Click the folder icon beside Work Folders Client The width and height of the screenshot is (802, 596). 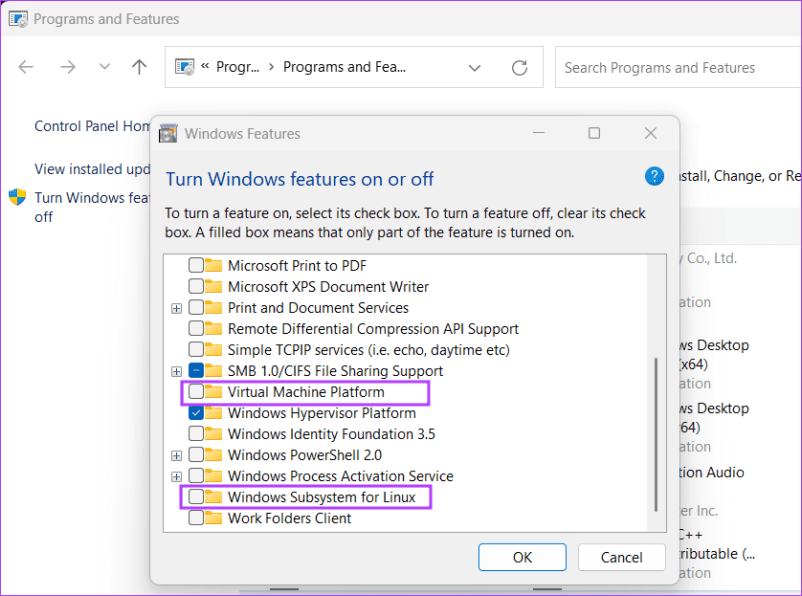(214, 518)
